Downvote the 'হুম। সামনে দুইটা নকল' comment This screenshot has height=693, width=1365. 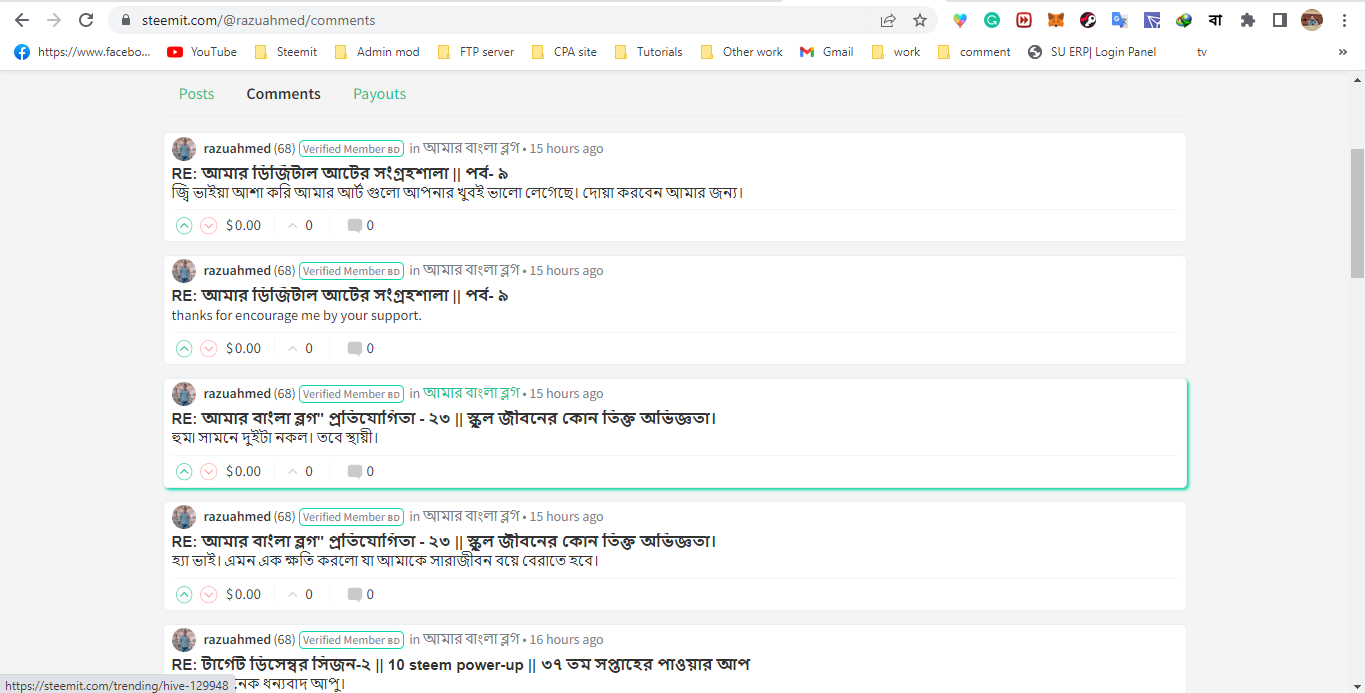click(209, 472)
